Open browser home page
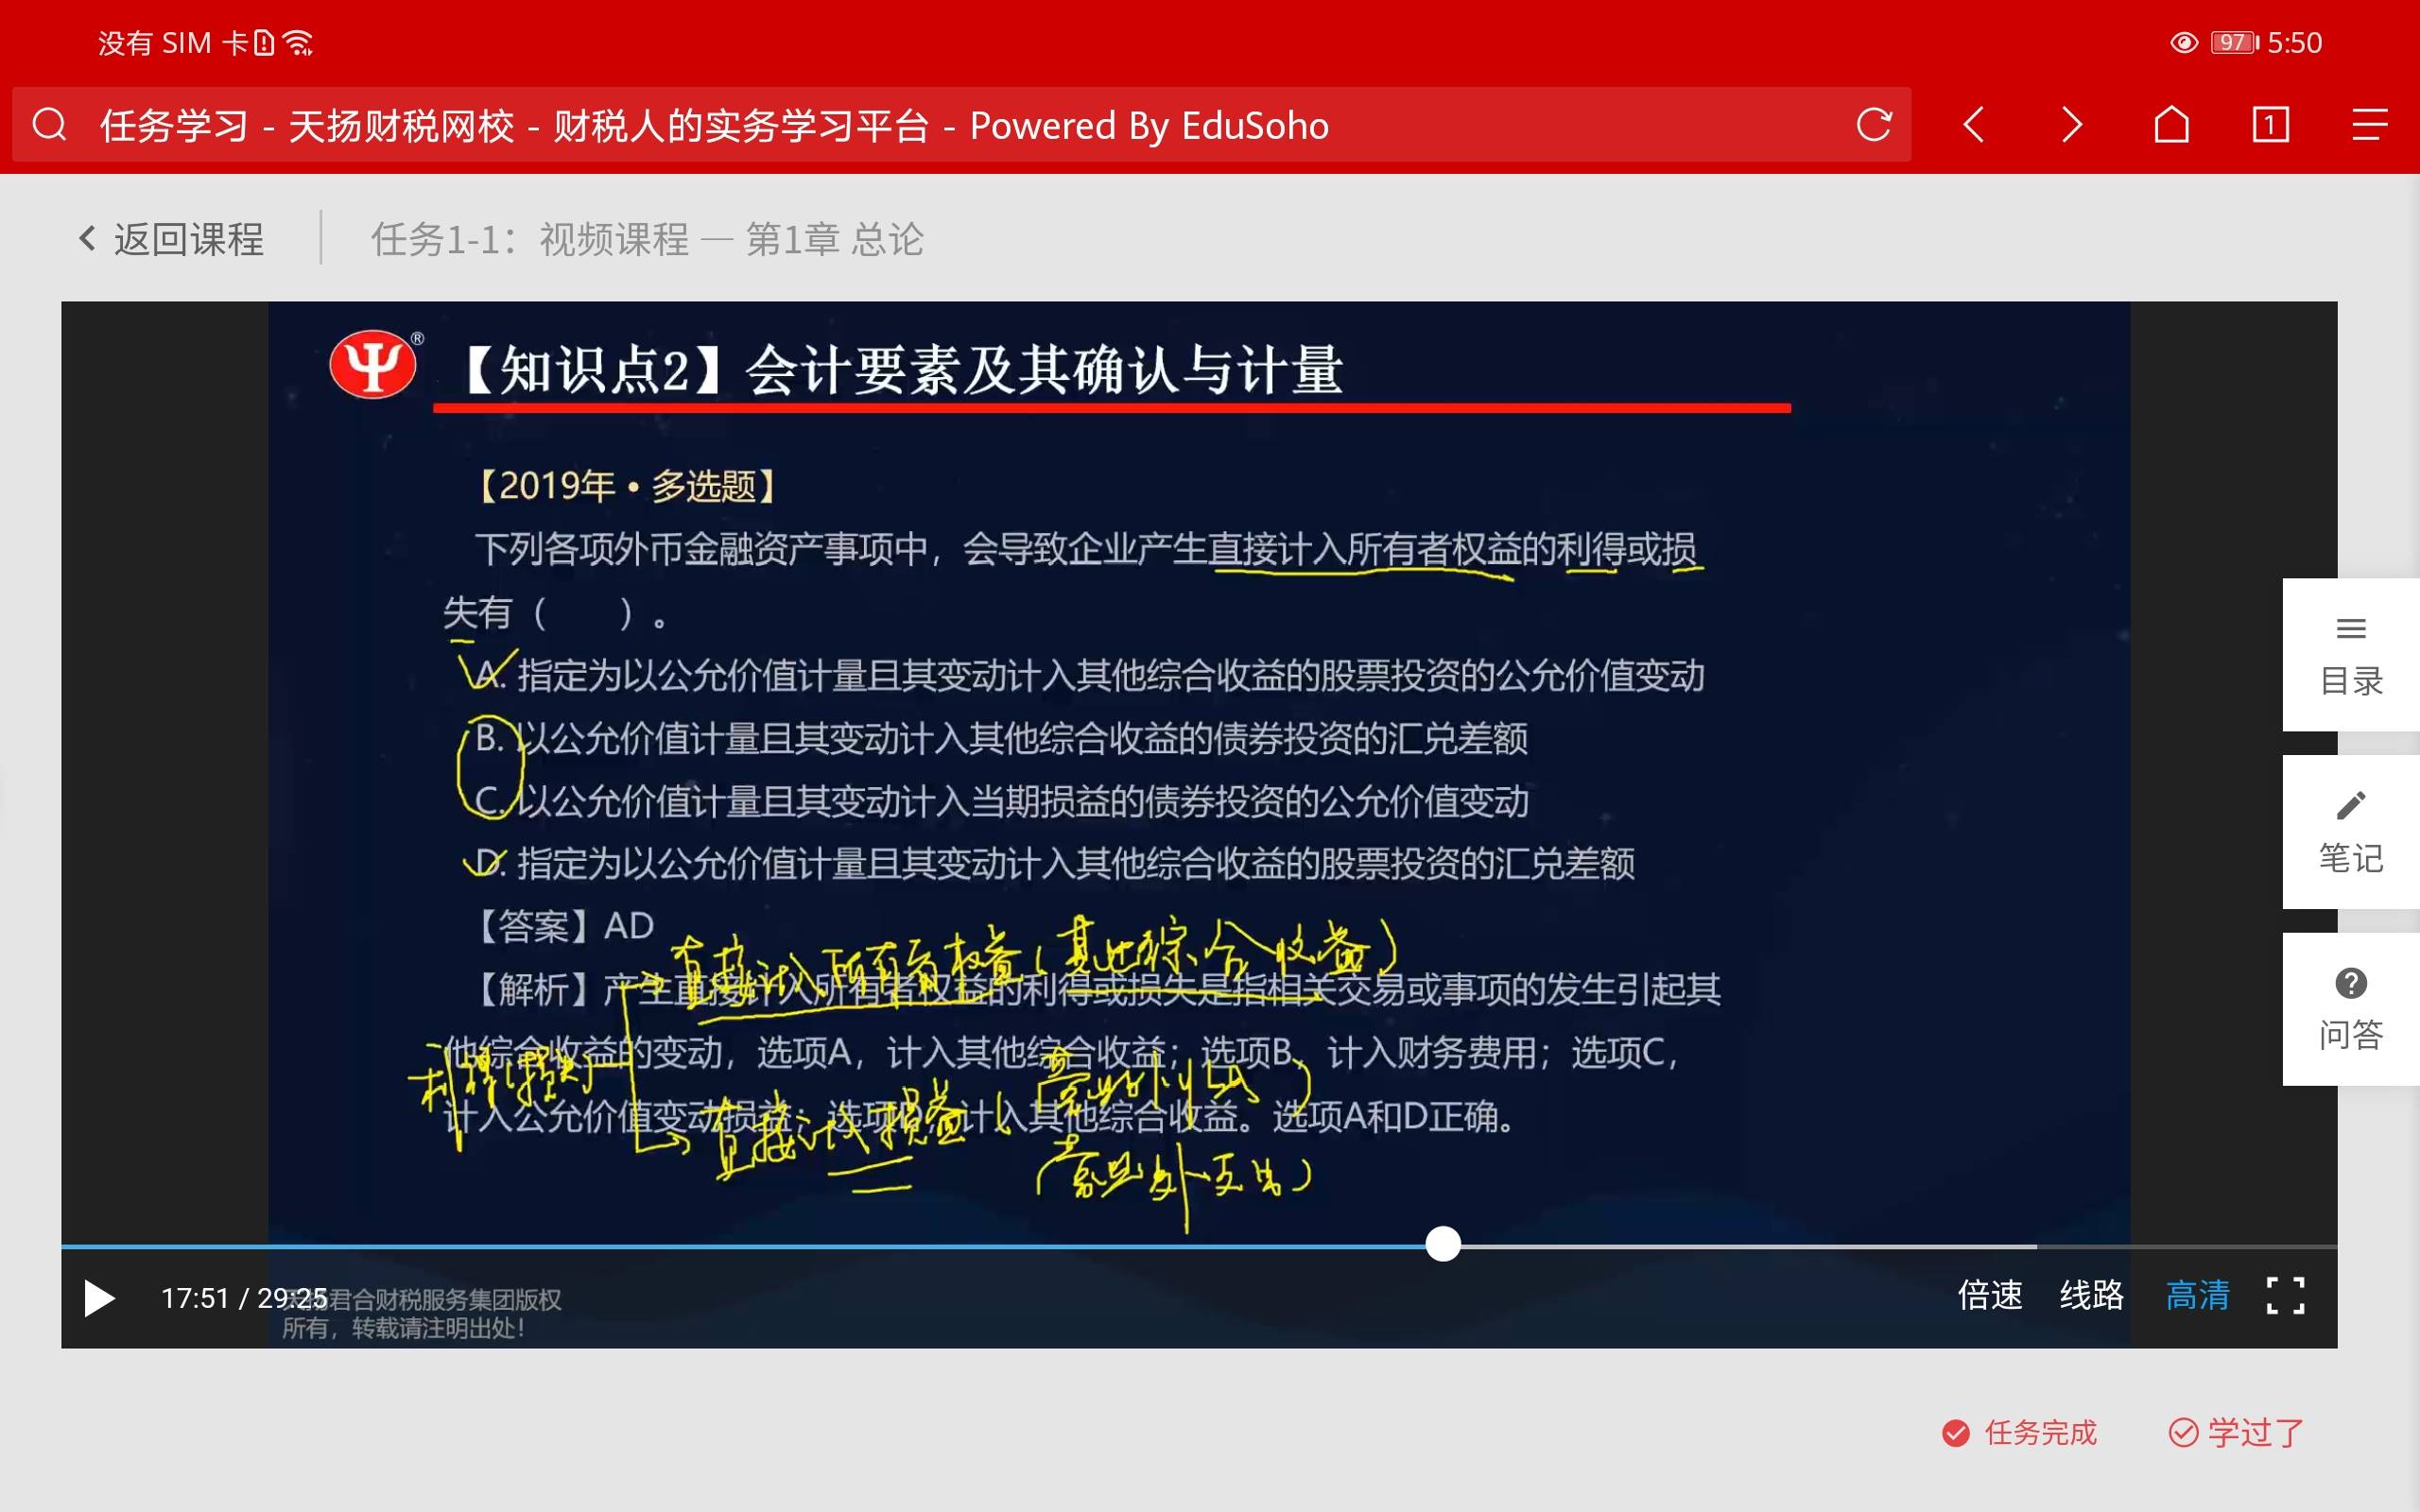This screenshot has height=1512, width=2420. point(2171,125)
